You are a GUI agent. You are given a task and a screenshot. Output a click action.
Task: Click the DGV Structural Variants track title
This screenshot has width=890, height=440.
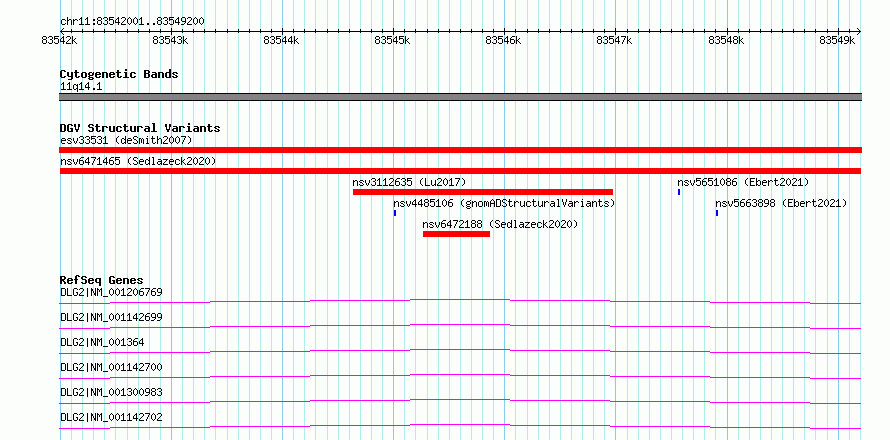pos(140,128)
